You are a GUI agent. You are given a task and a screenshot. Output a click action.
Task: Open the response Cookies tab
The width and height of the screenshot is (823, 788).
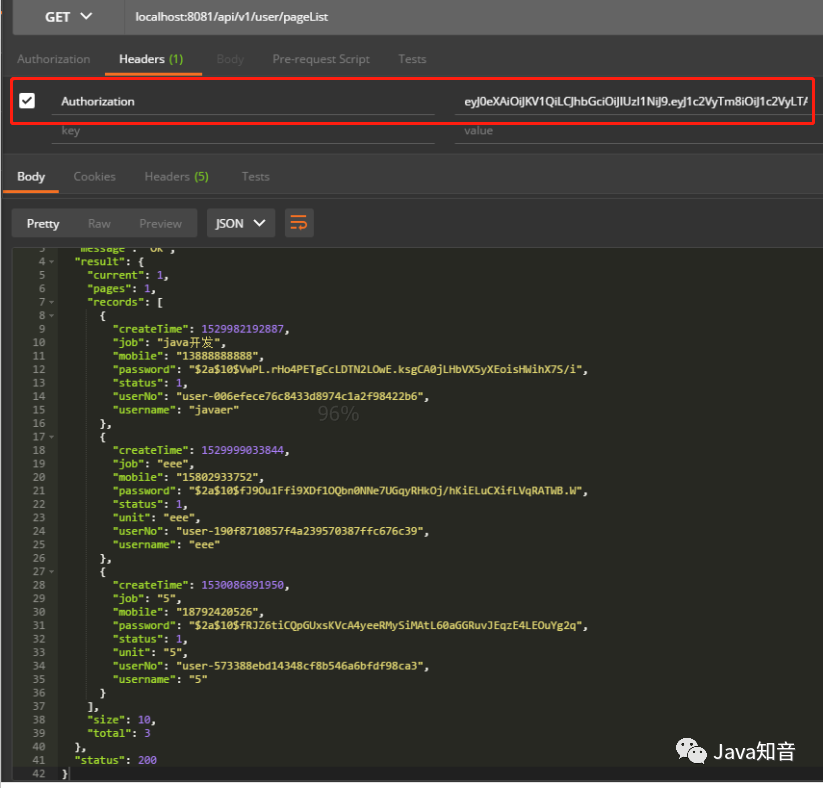pyautogui.click(x=94, y=176)
